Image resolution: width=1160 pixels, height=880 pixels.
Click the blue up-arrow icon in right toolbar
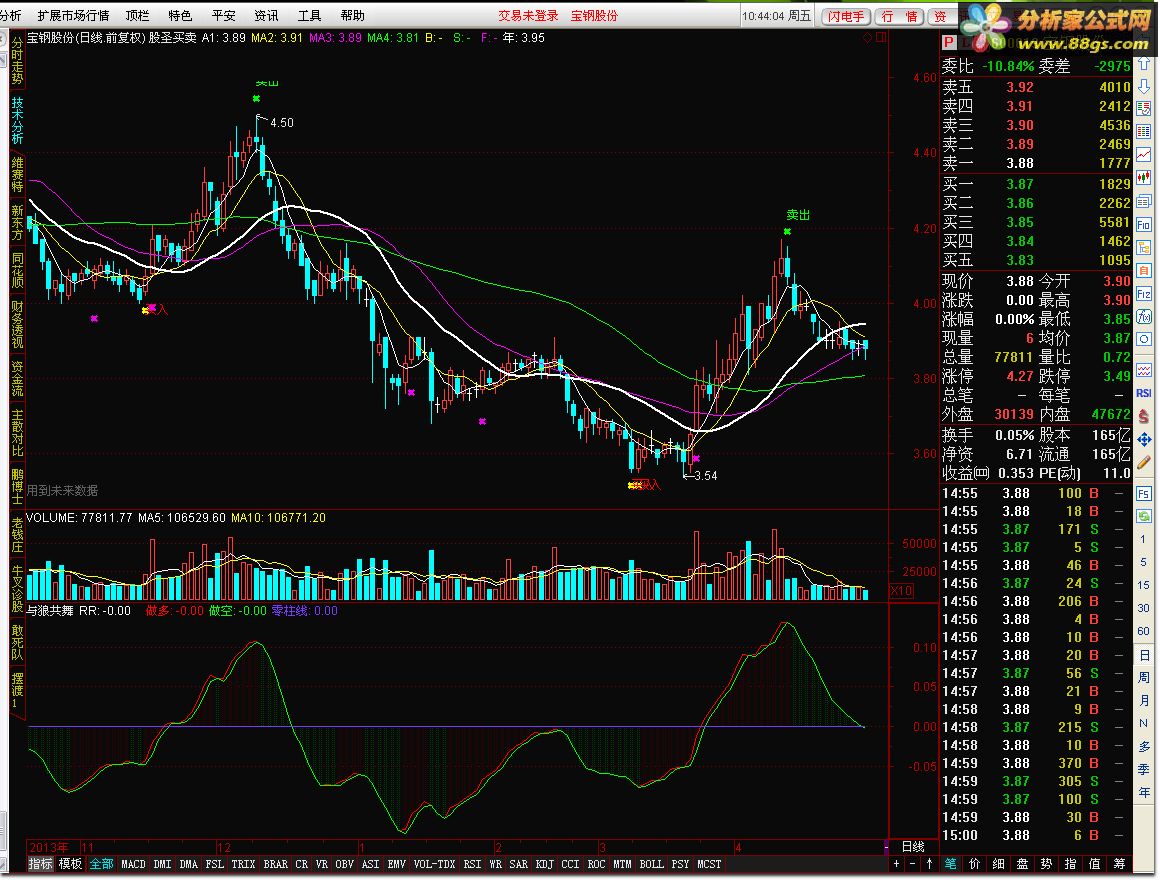click(x=1144, y=64)
